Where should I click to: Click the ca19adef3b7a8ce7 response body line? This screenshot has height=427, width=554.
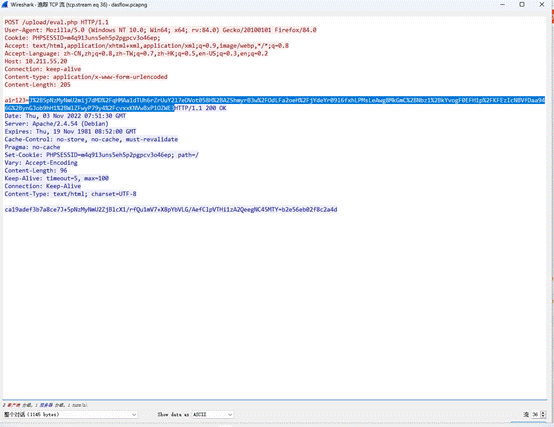pyautogui.click(x=171, y=209)
